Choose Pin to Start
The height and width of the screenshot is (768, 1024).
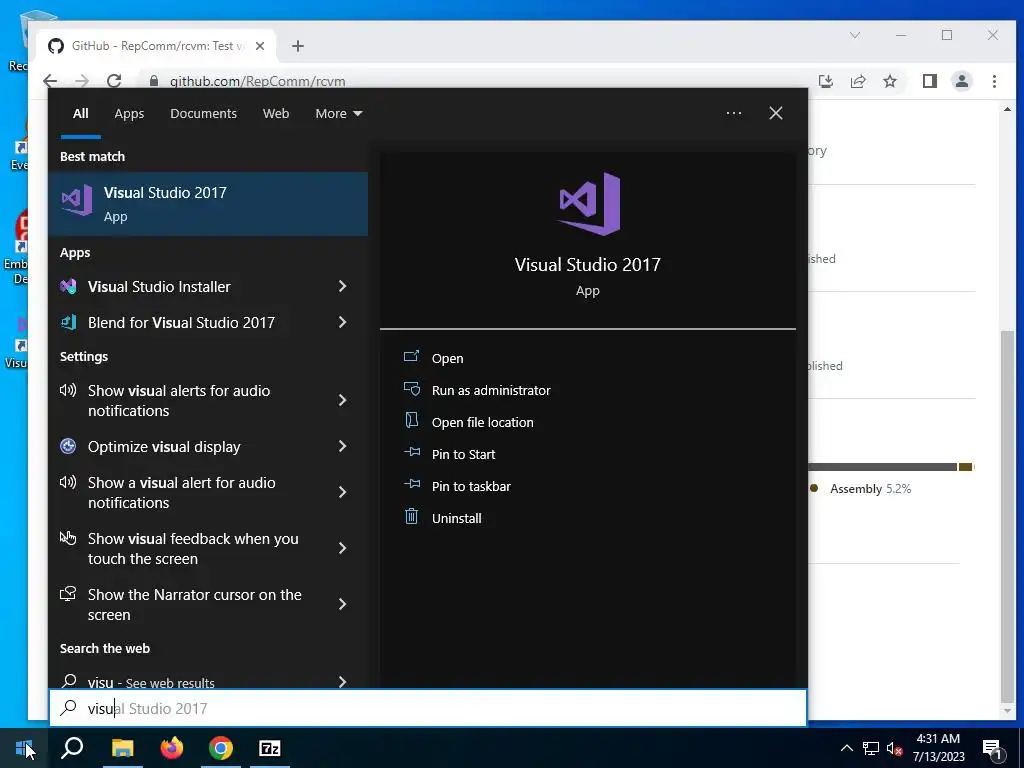pyautogui.click(x=464, y=455)
